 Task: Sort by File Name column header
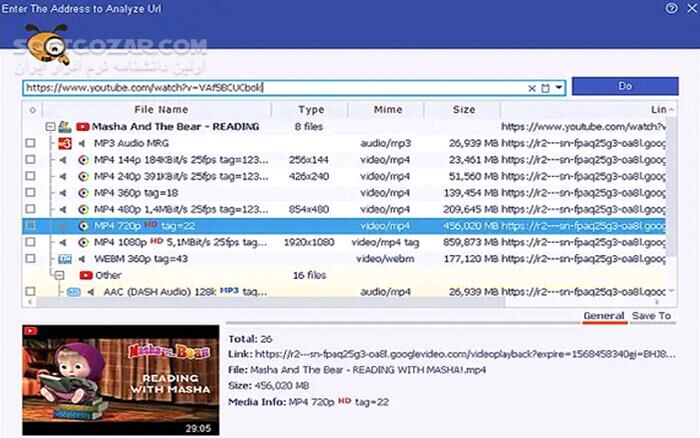coord(161,110)
